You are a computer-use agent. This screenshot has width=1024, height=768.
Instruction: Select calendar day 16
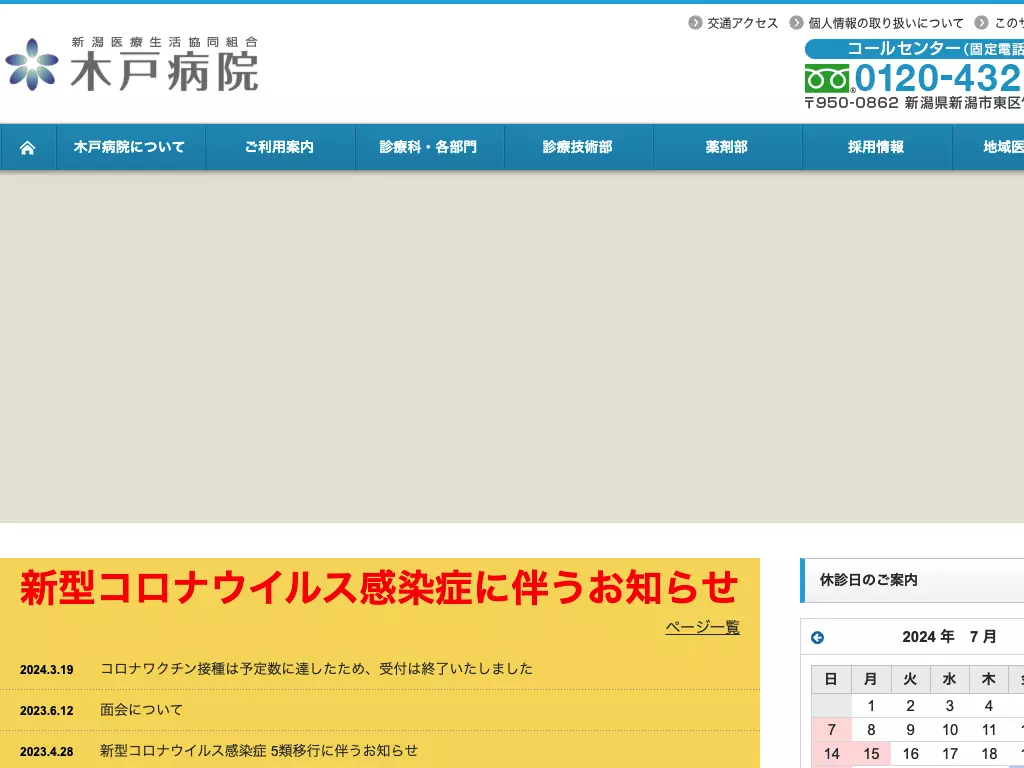[x=910, y=754]
